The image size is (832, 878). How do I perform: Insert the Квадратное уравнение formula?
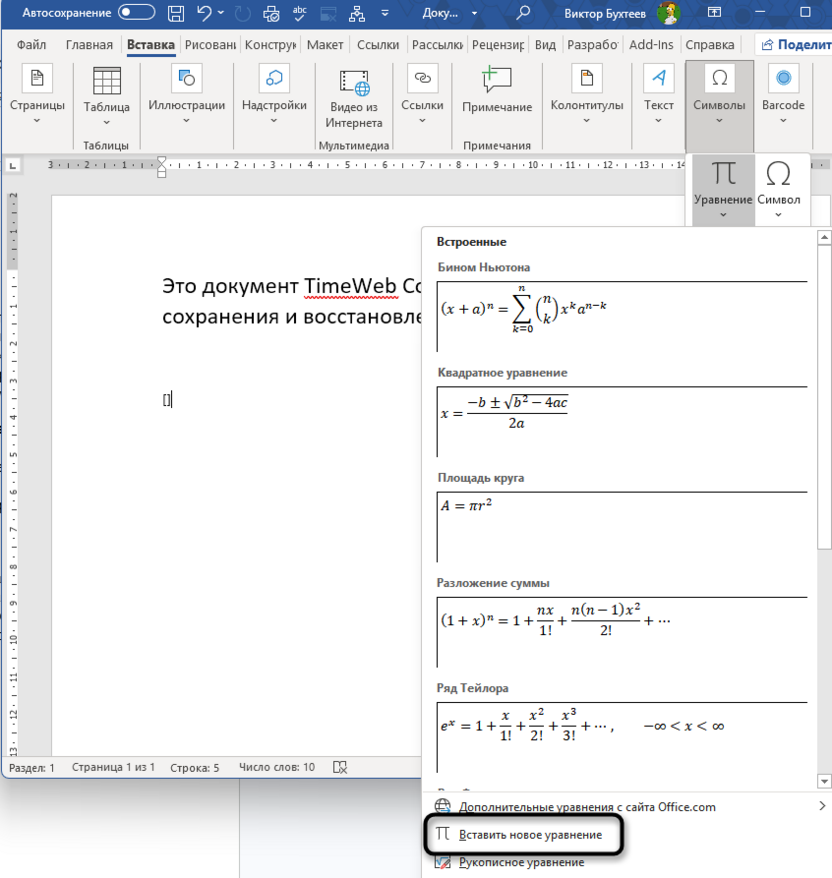click(x=621, y=422)
